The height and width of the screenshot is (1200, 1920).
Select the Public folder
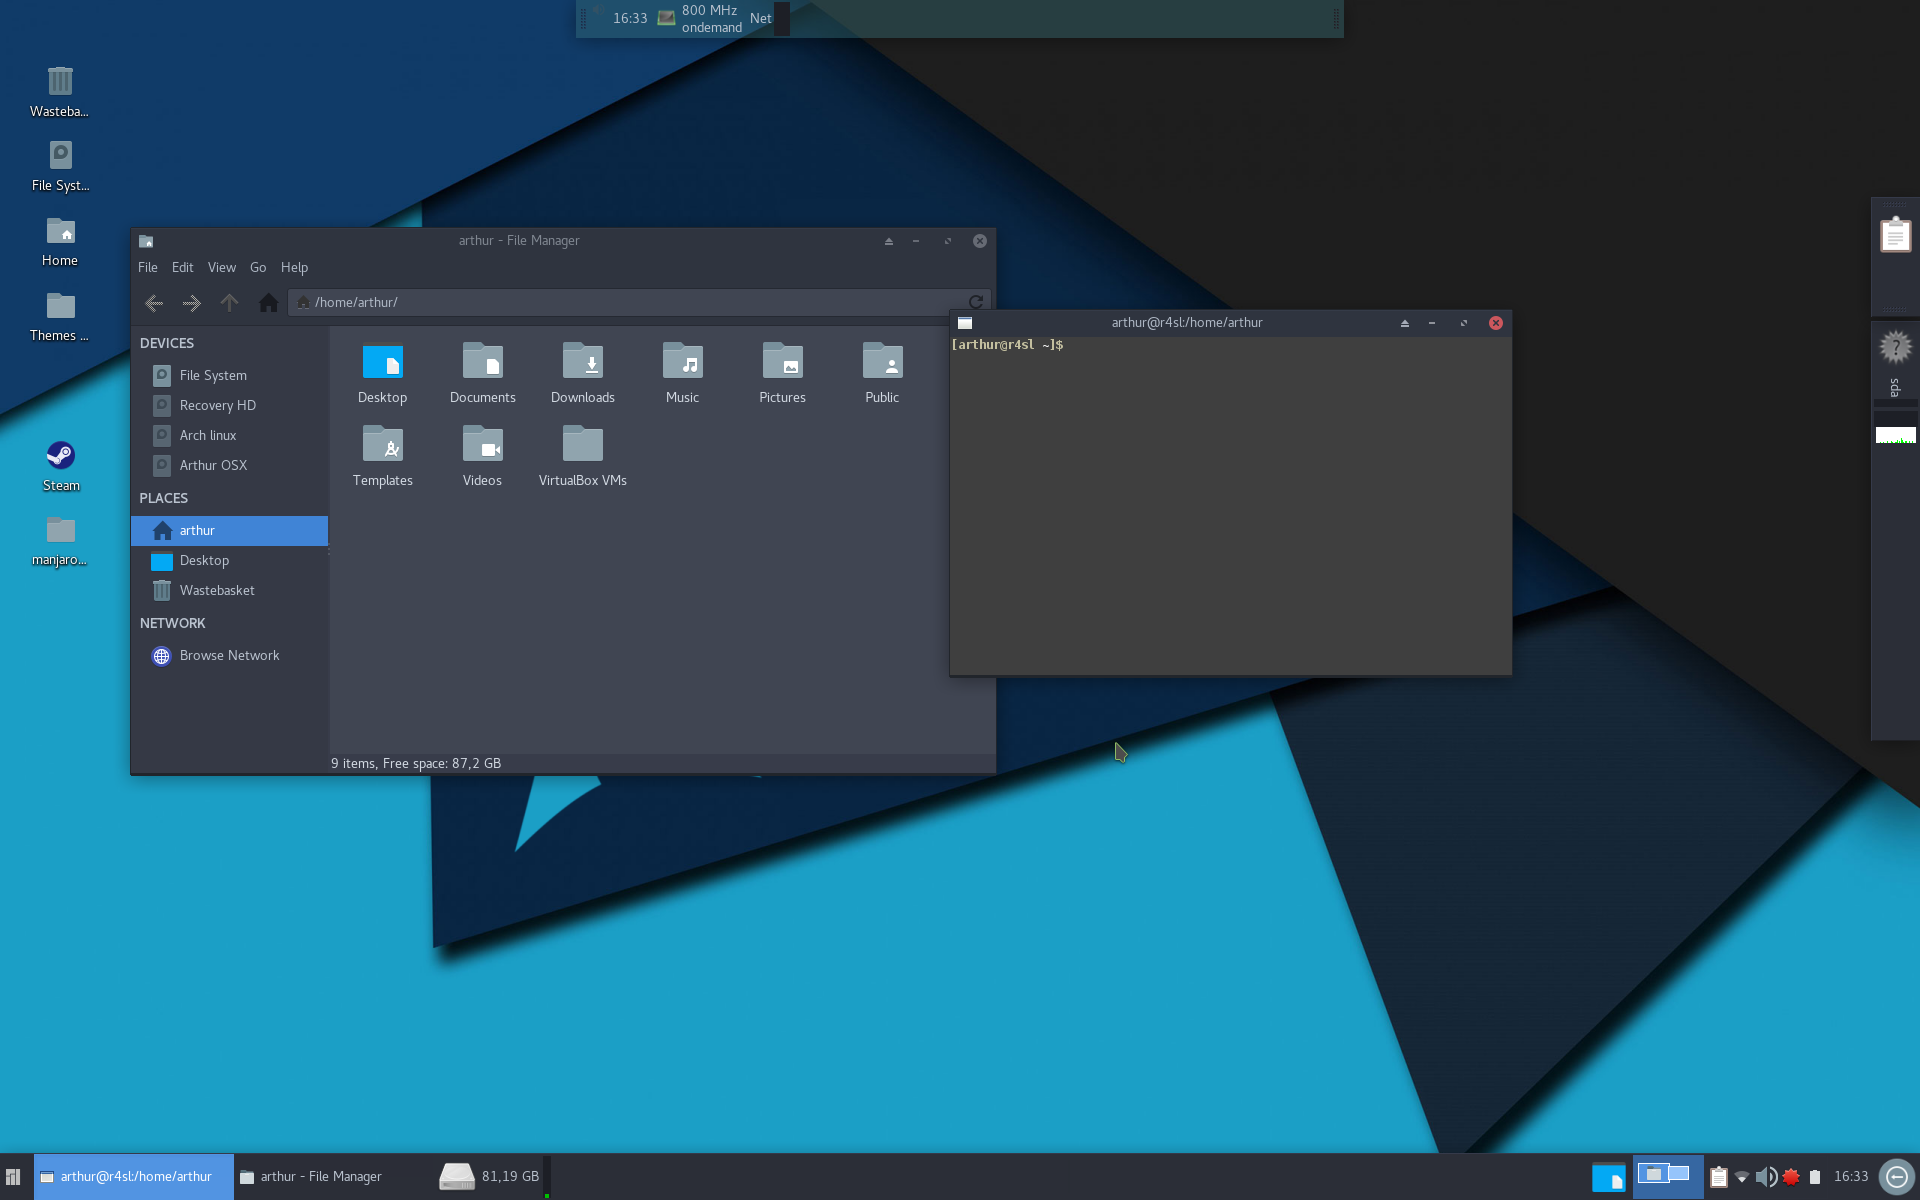click(x=882, y=373)
